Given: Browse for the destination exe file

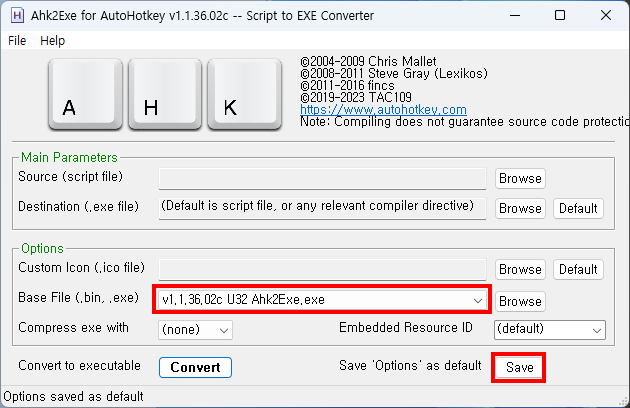Looking at the screenshot, I should point(520,208).
